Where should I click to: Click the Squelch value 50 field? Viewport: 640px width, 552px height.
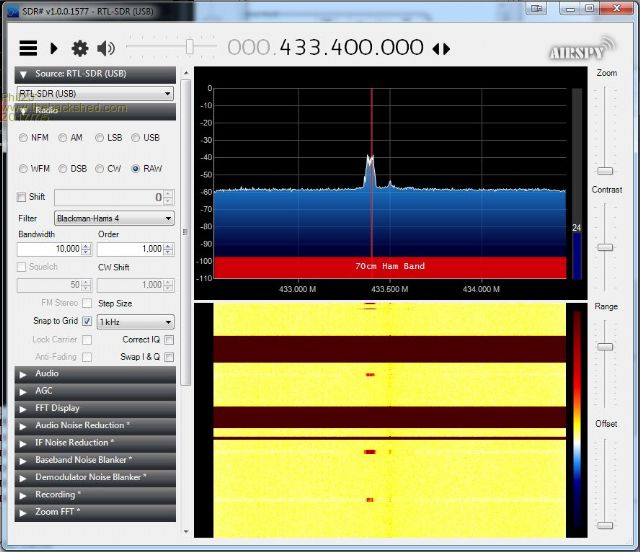(x=49, y=285)
